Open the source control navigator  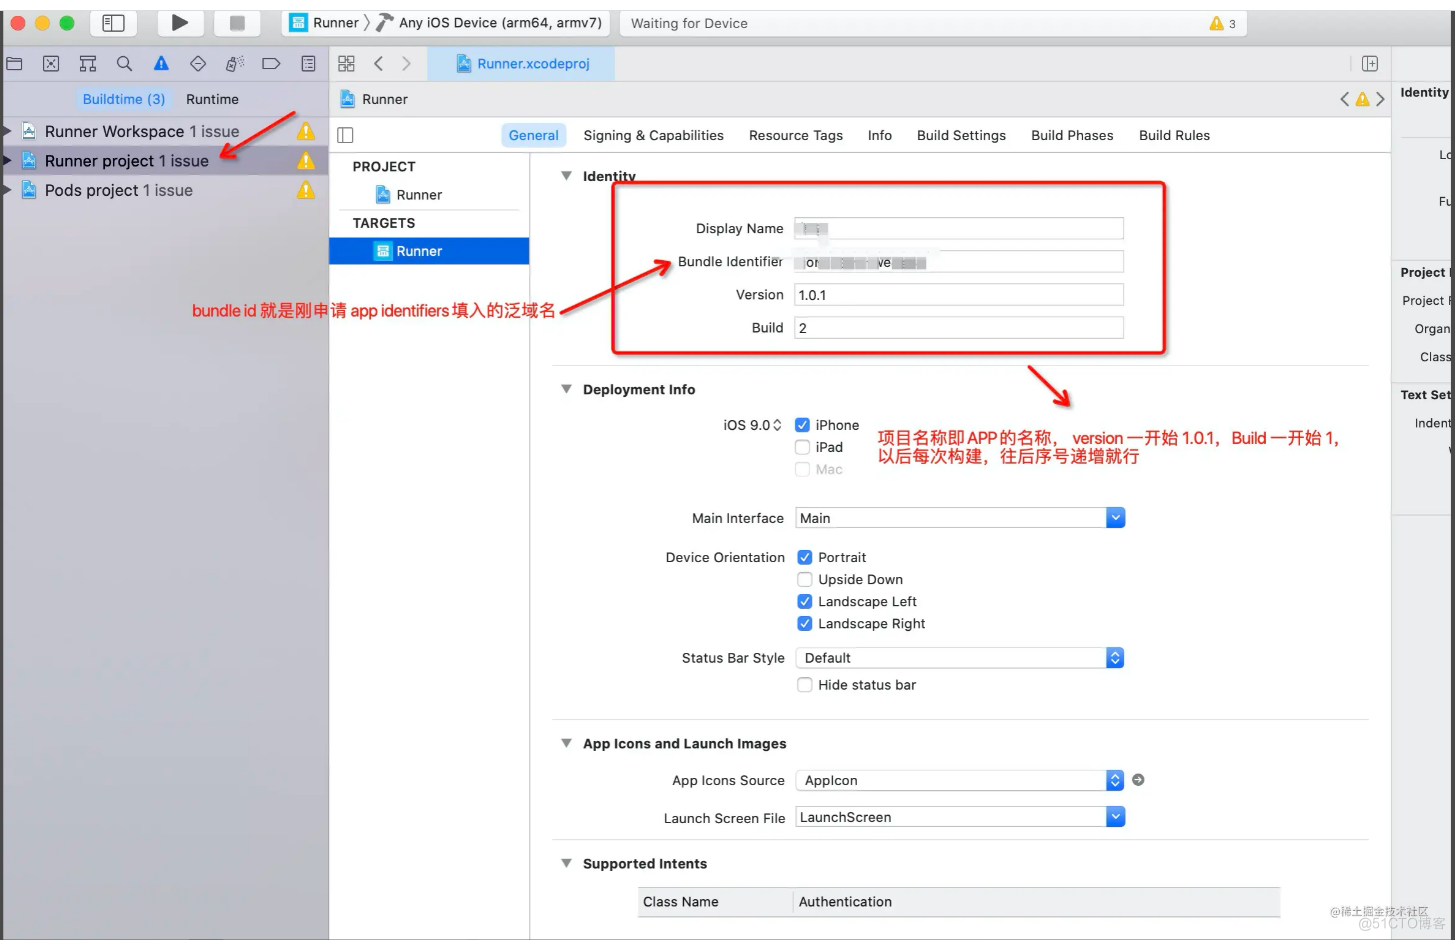[x=51, y=64]
